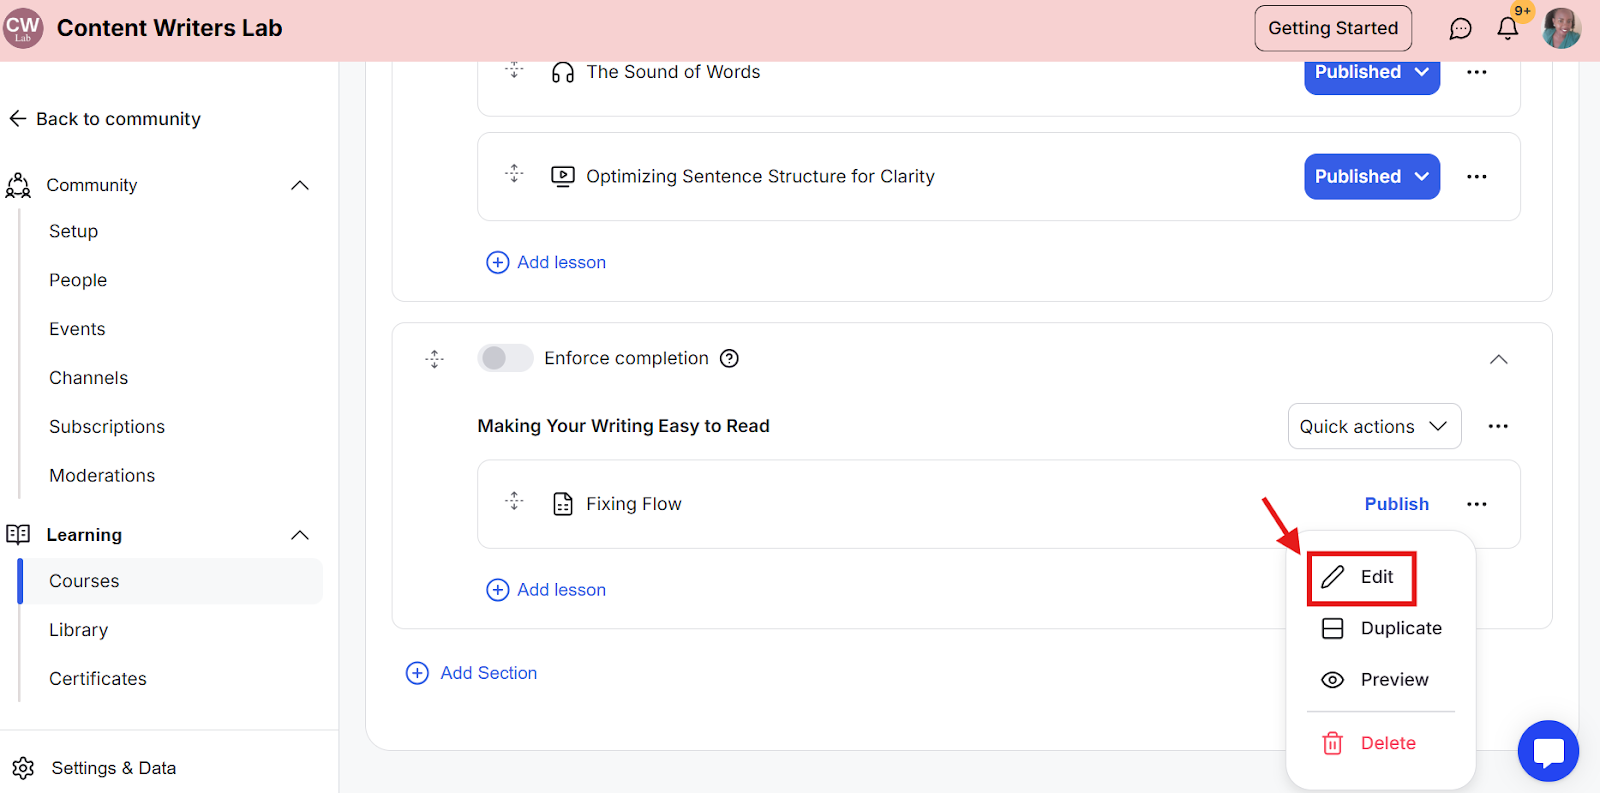The image size is (1600, 793).
Task: Open the notifications bell
Action: tap(1507, 29)
